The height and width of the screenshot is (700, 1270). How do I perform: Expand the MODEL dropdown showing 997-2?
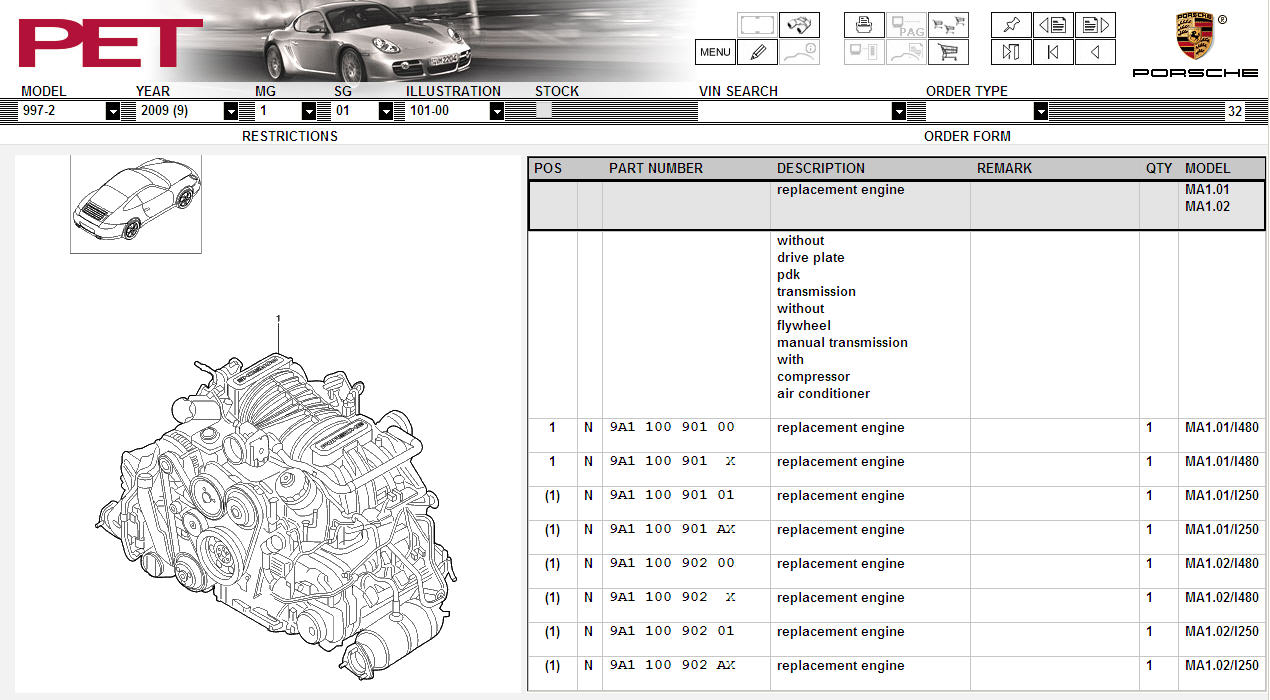(x=113, y=112)
